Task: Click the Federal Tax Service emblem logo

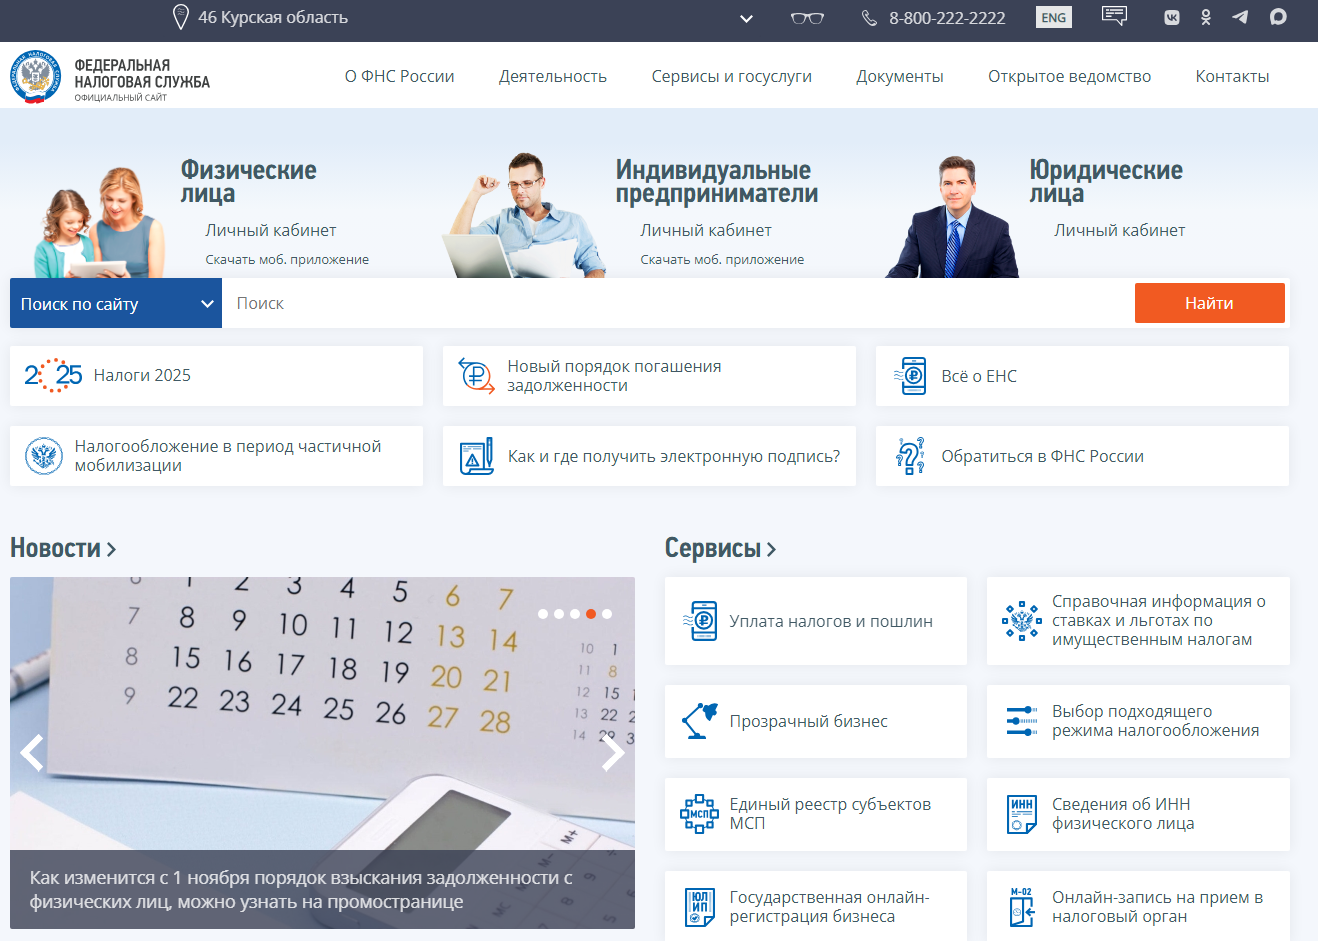Action: 36,77
